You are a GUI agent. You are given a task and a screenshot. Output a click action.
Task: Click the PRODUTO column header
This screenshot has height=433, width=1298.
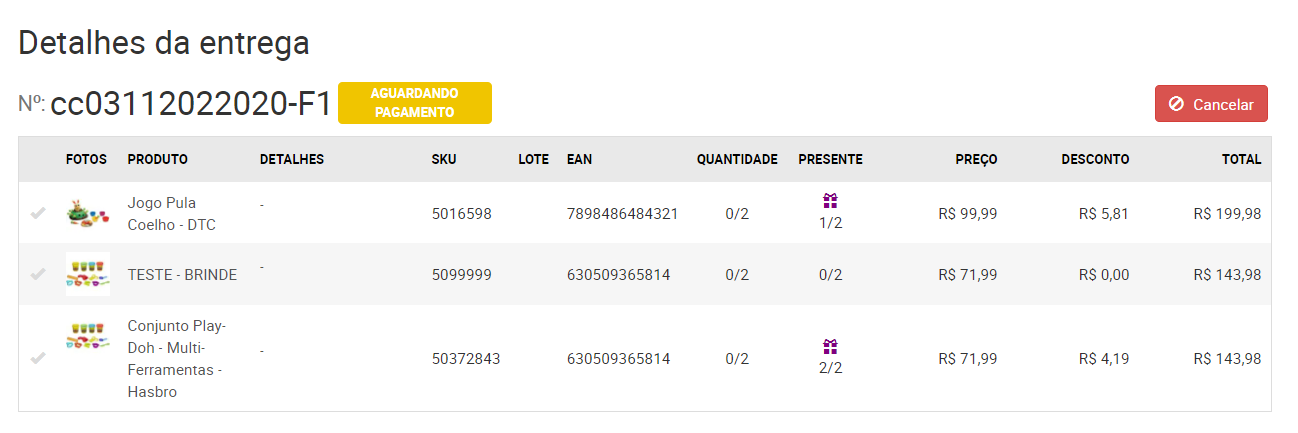157,159
